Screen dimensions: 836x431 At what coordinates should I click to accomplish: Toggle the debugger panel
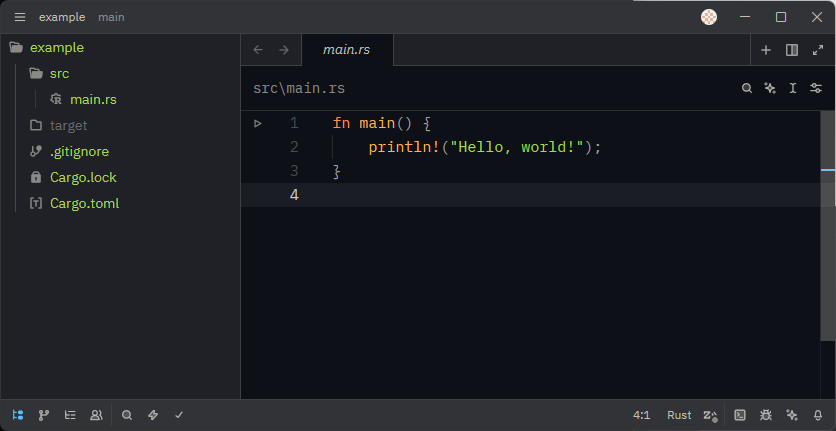[x=766, y=415]
